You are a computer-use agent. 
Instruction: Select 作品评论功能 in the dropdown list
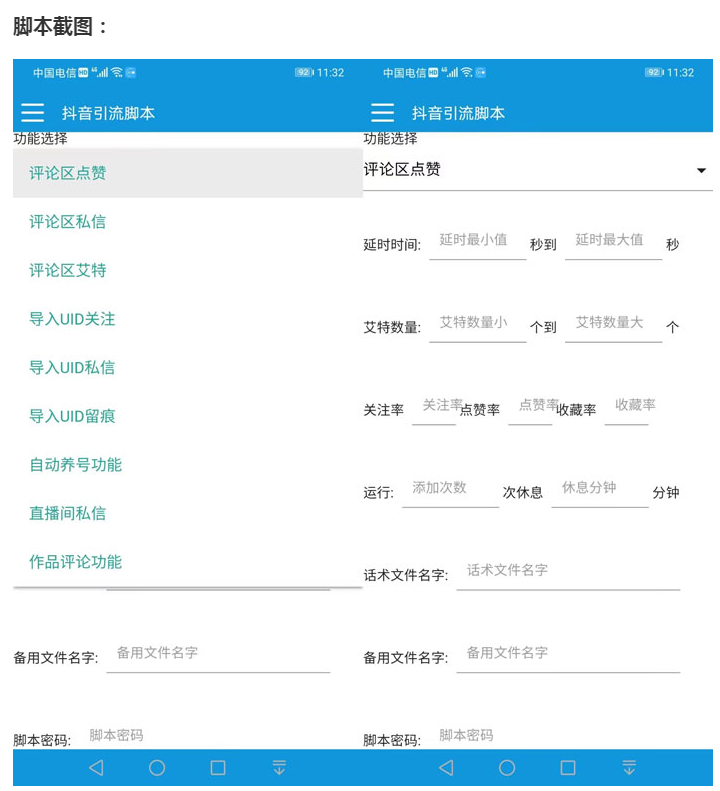click(75, 562)
